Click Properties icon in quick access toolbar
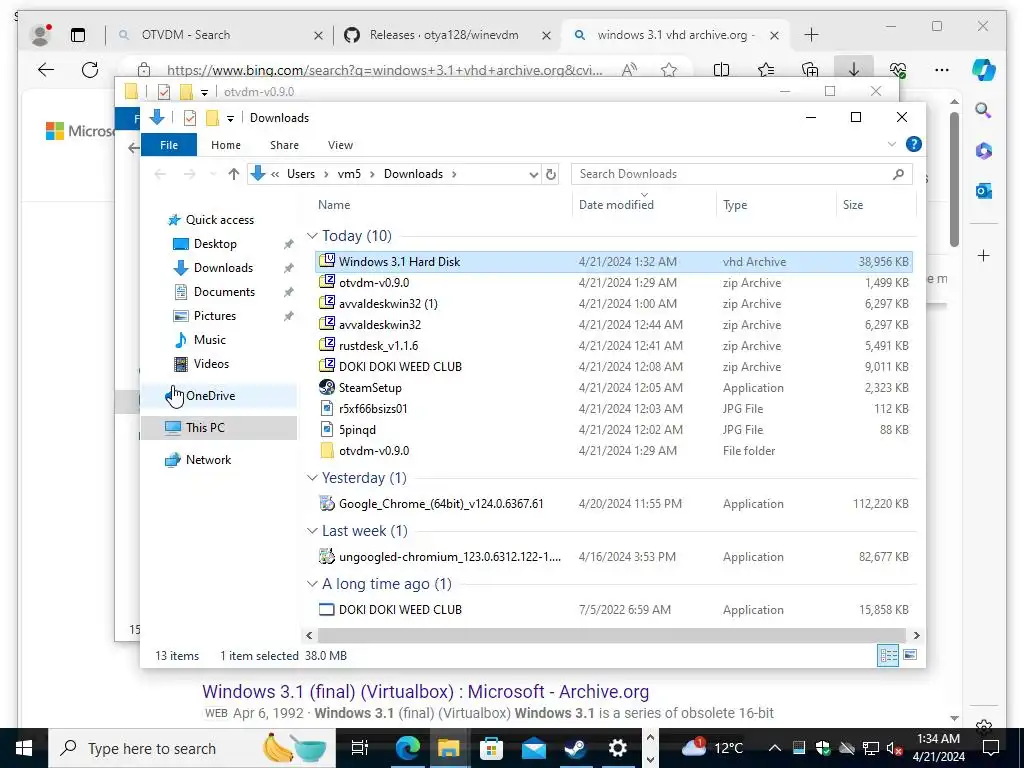1024x768 pixels. tap(189, 118)
